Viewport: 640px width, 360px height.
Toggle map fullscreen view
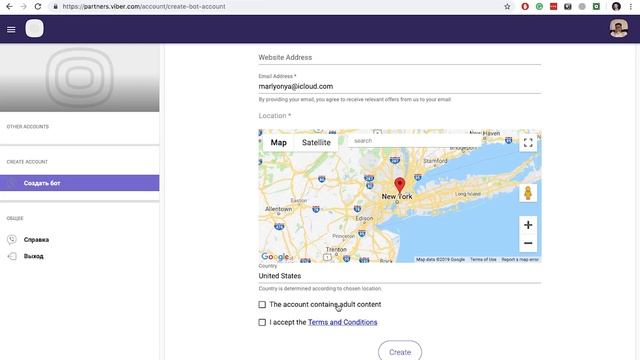pos(528,143)
